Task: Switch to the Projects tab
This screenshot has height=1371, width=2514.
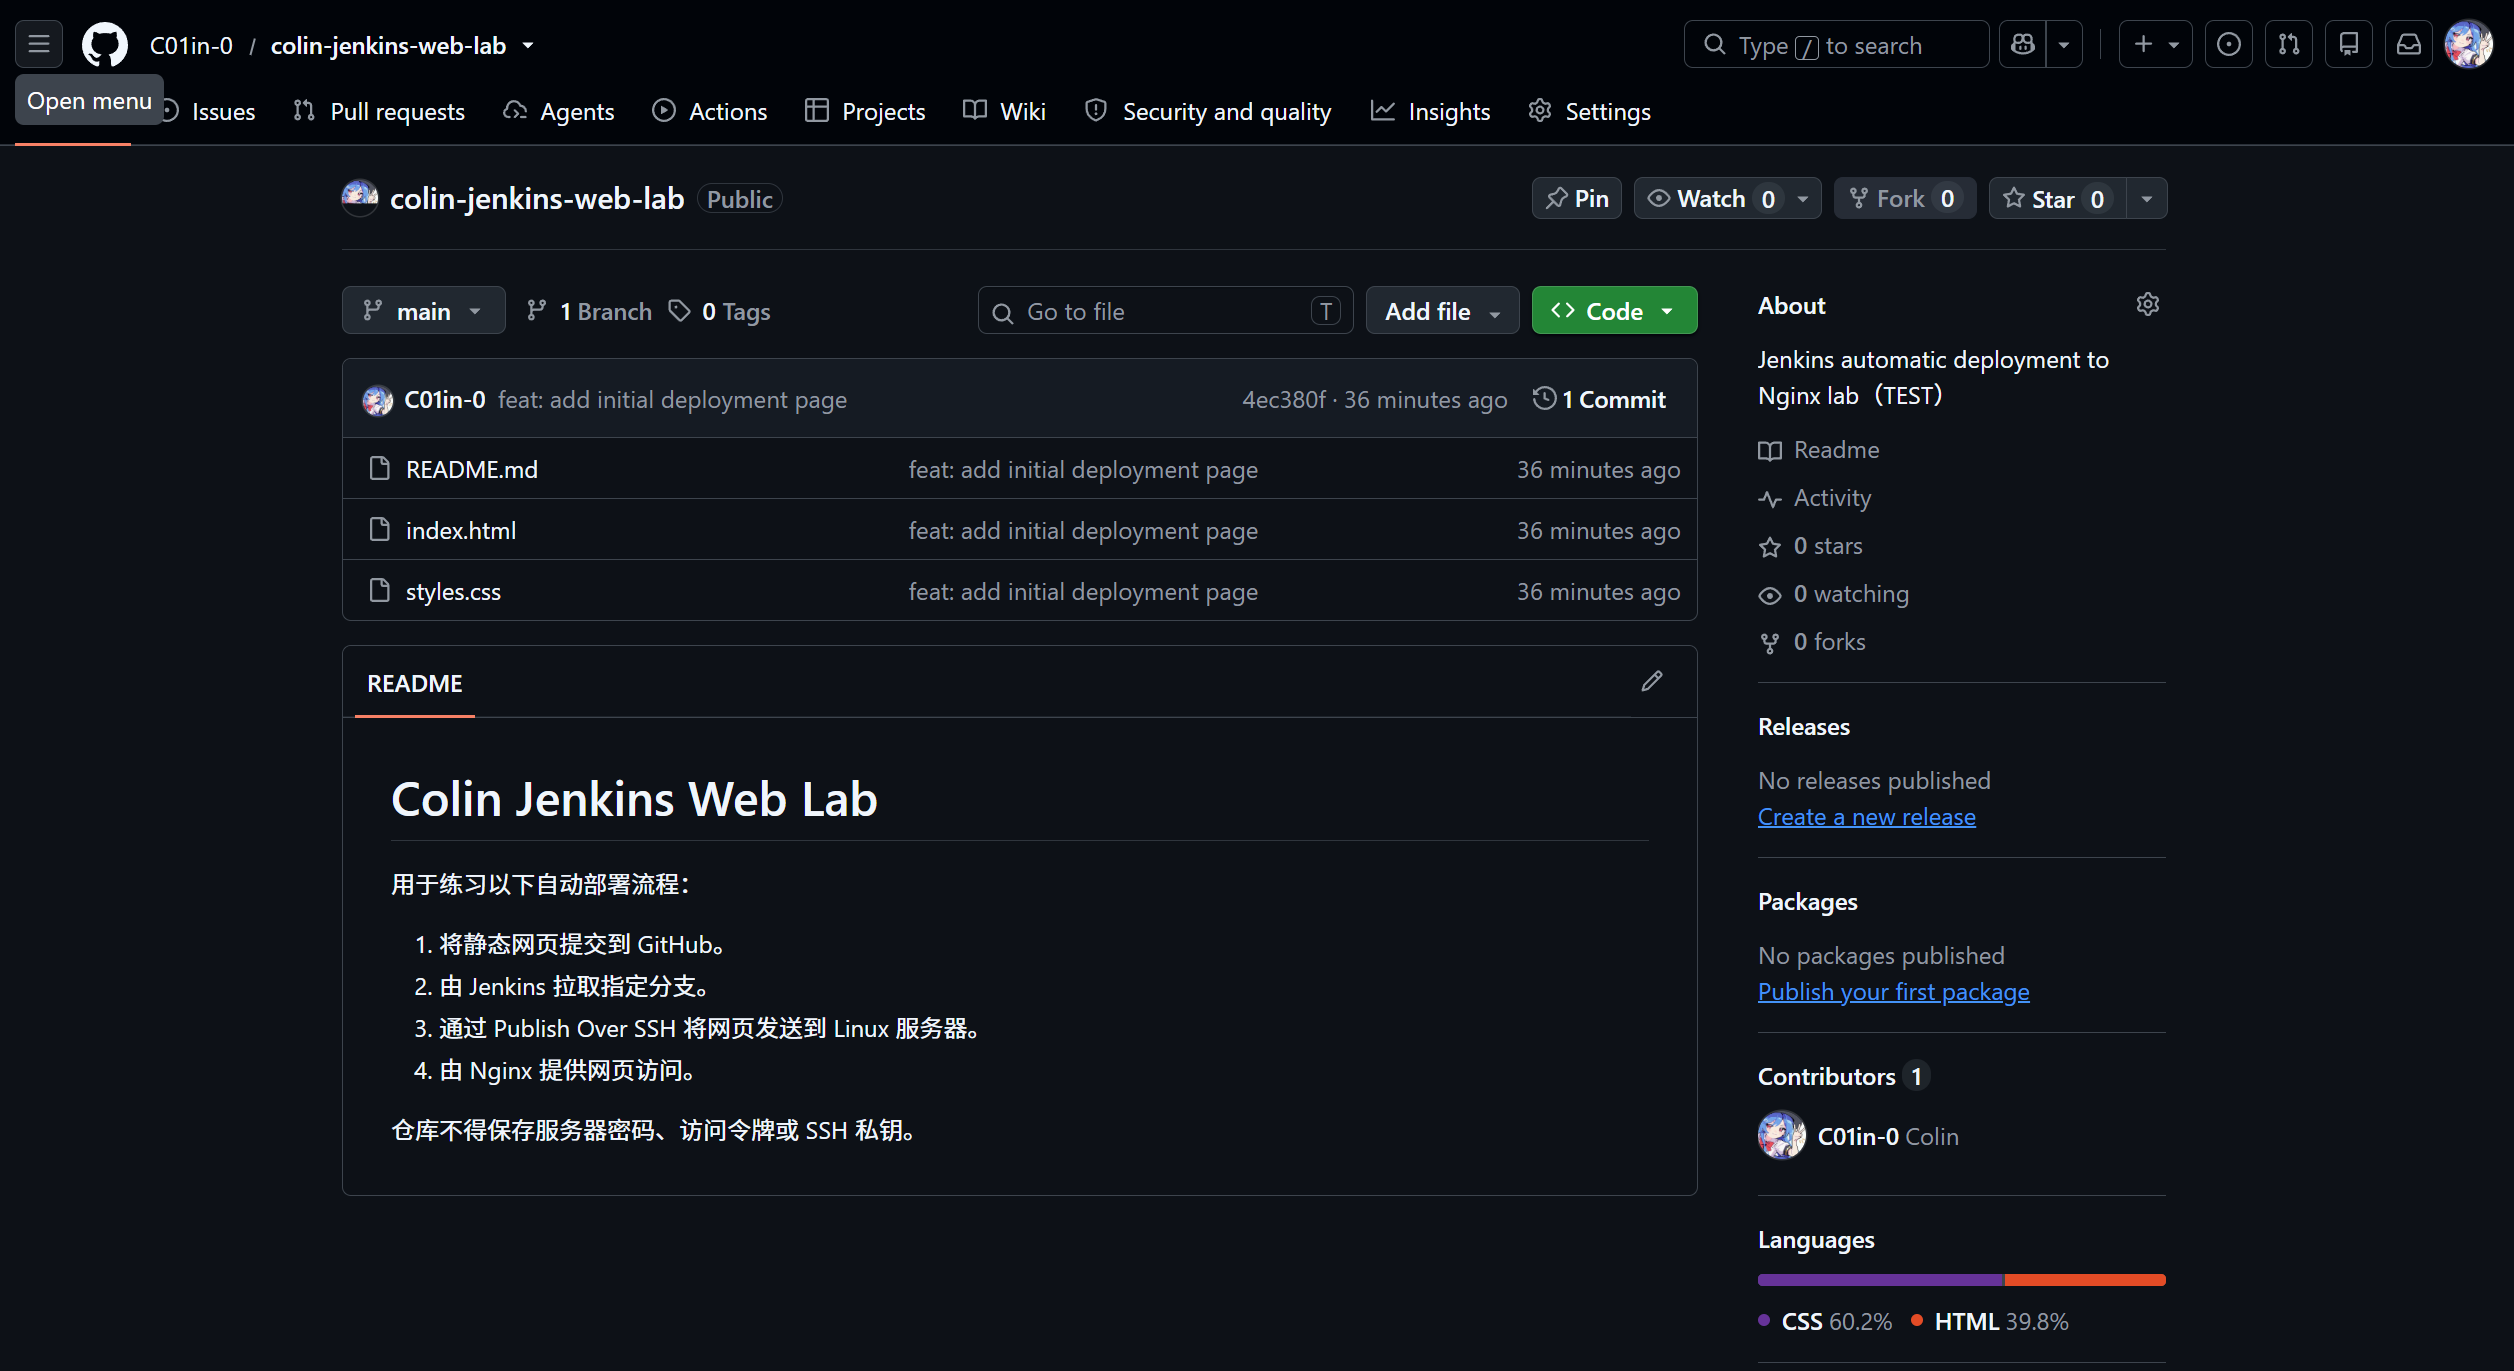Action: [x=865, y=111]
